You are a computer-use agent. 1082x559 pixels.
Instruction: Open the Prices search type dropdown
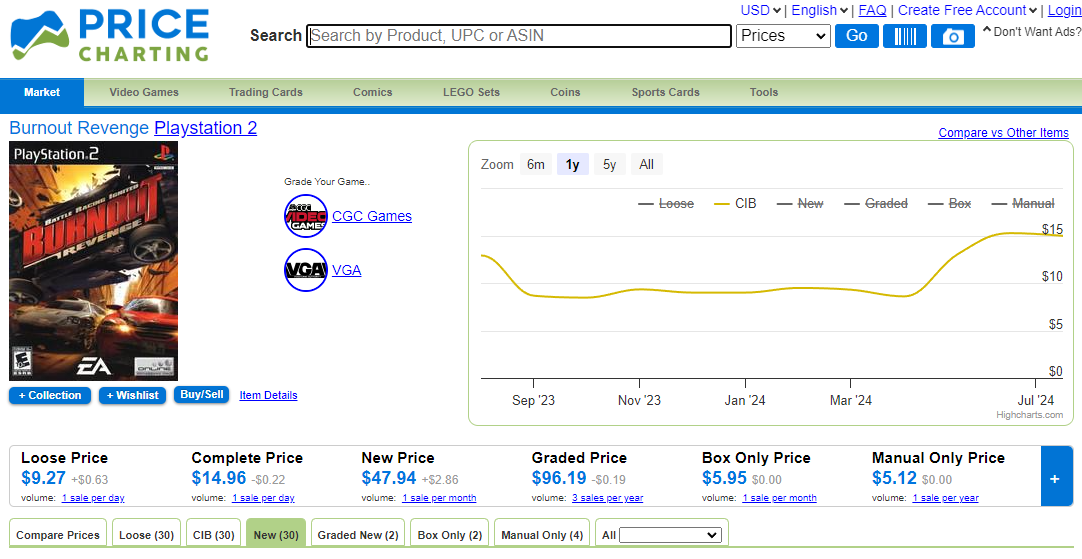tap(783, 36)
